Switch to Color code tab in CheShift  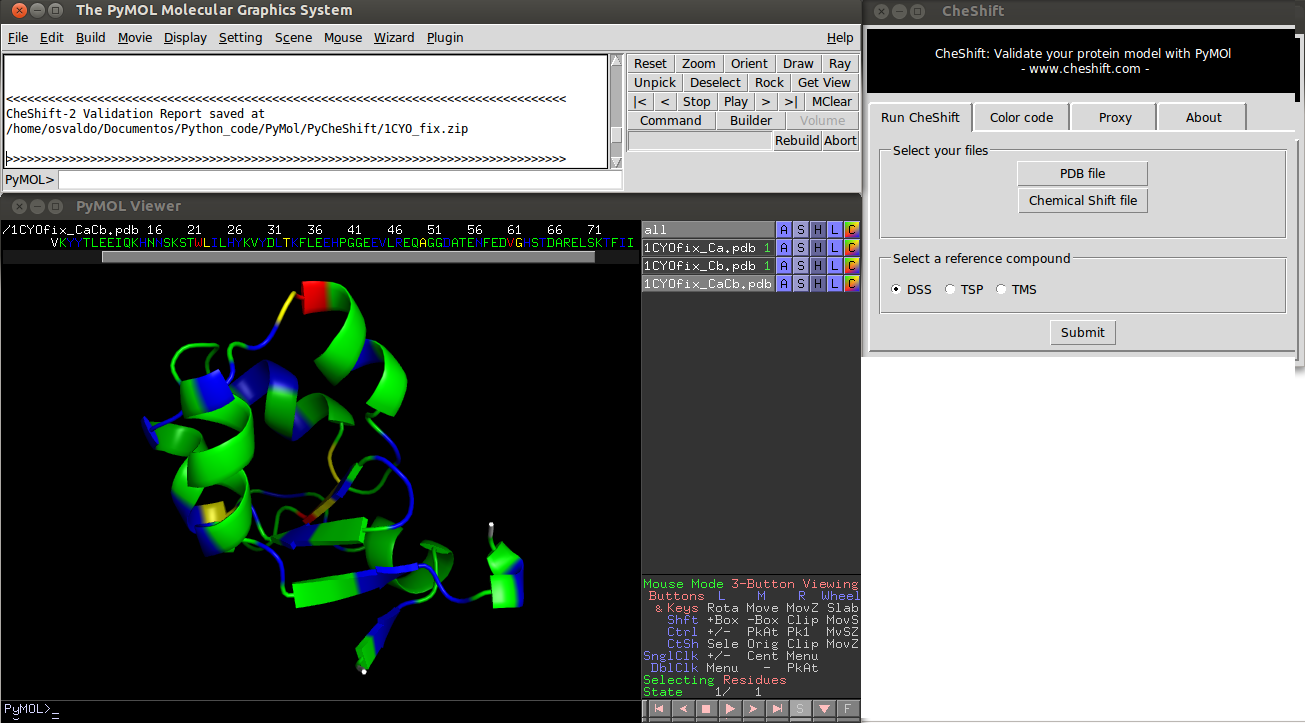tap(1021, 117)
